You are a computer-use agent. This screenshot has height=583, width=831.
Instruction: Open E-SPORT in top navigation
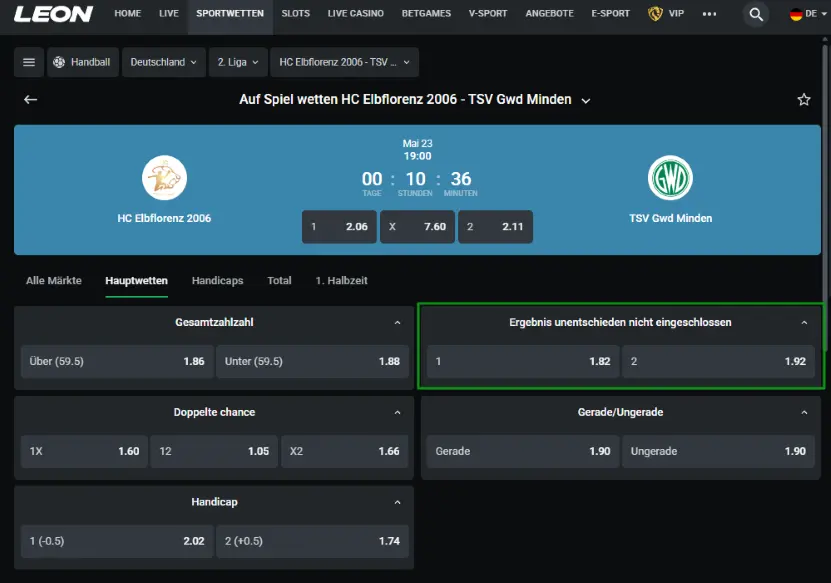(611, 13)
